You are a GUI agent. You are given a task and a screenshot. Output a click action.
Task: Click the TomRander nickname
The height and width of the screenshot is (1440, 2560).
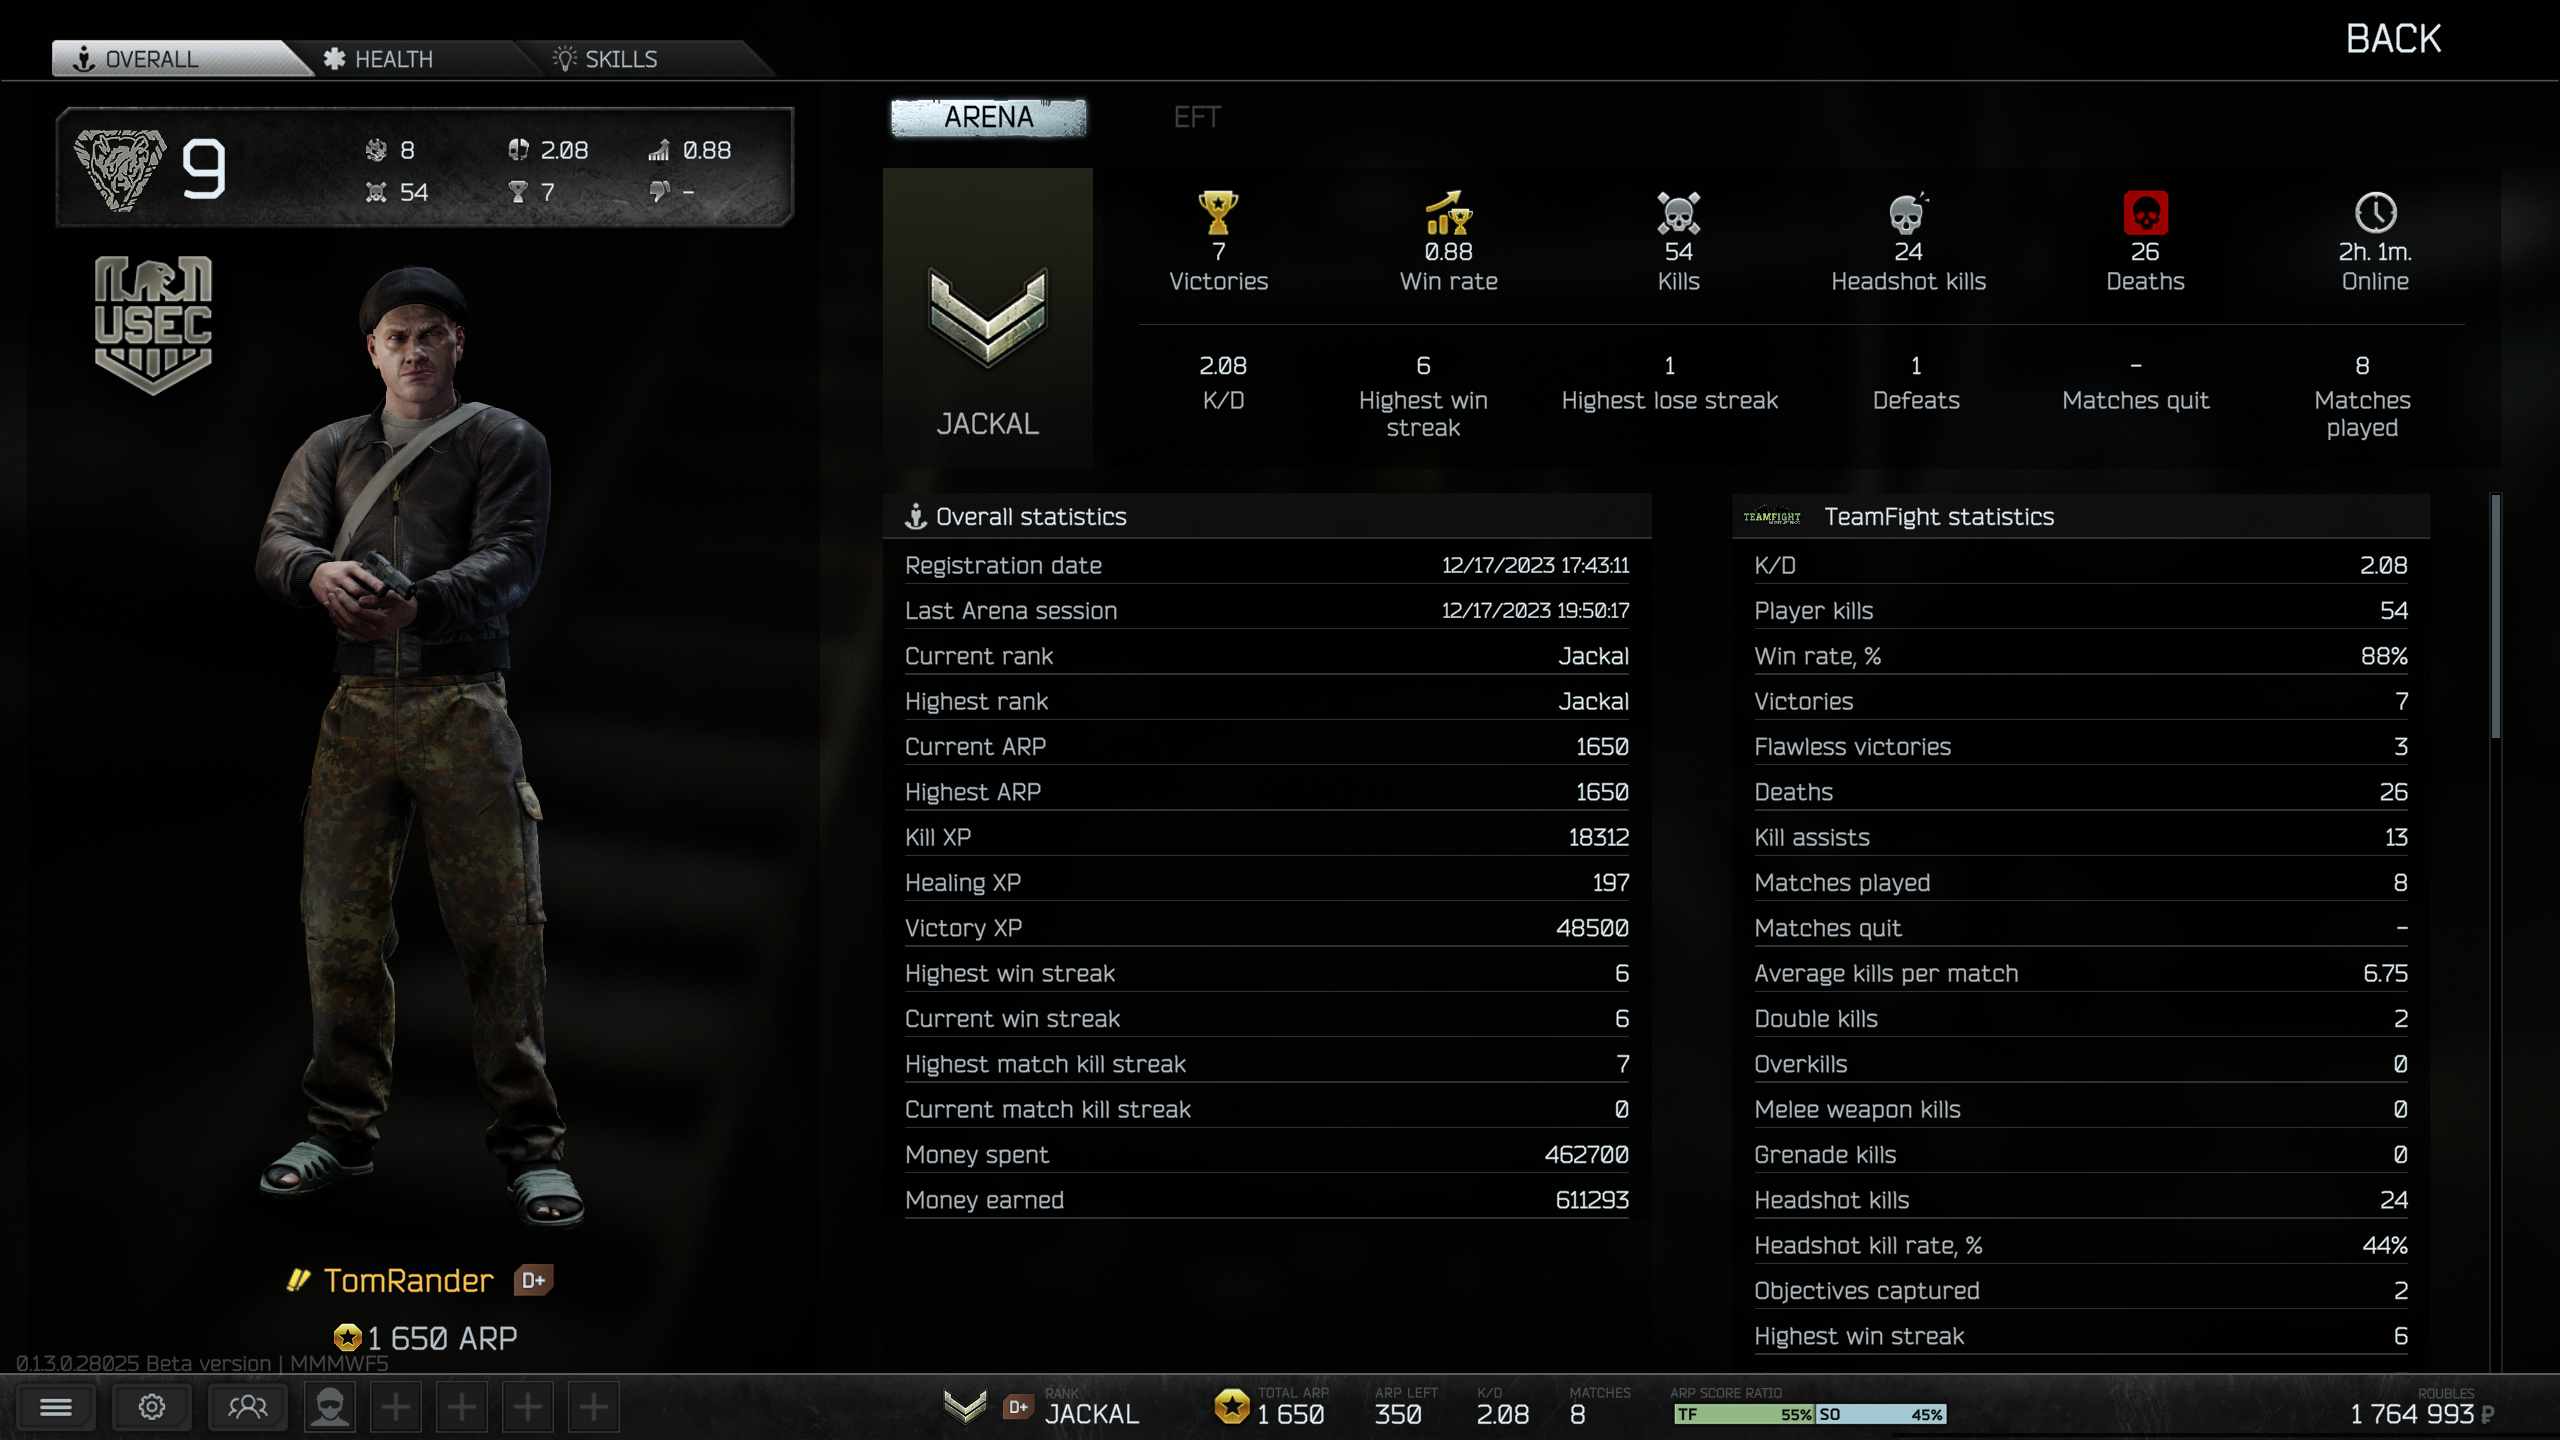point(408,1280)
